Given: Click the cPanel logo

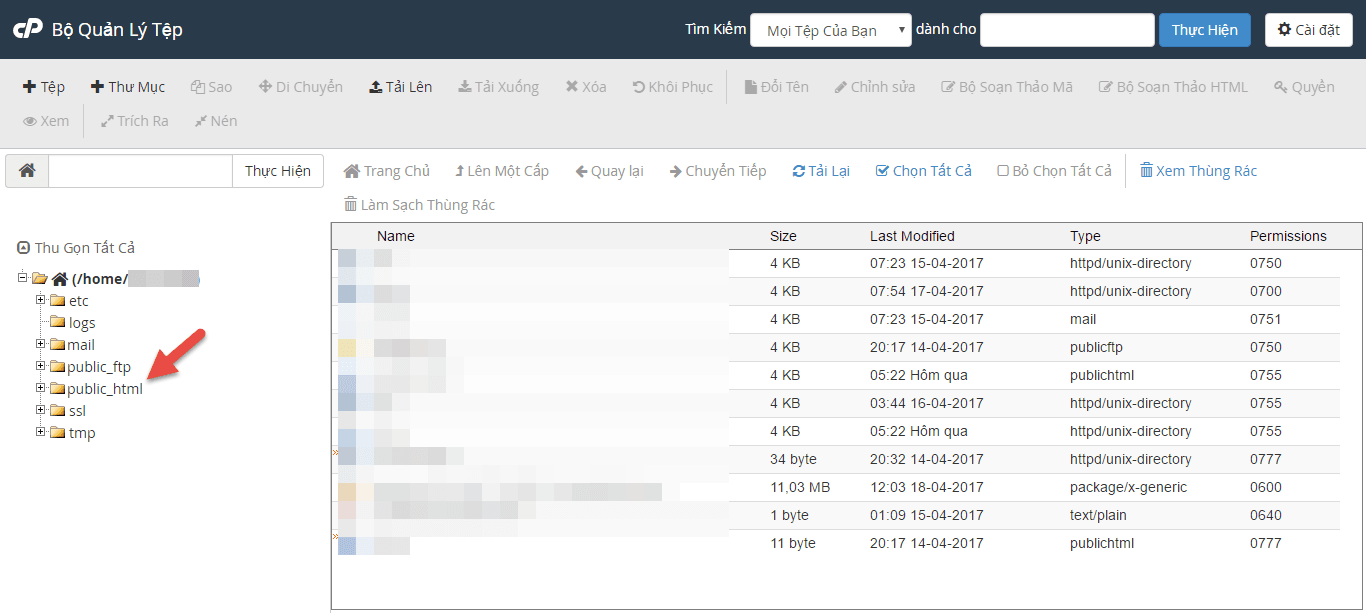Looking at the screenshot, I should tap(27, 30).
